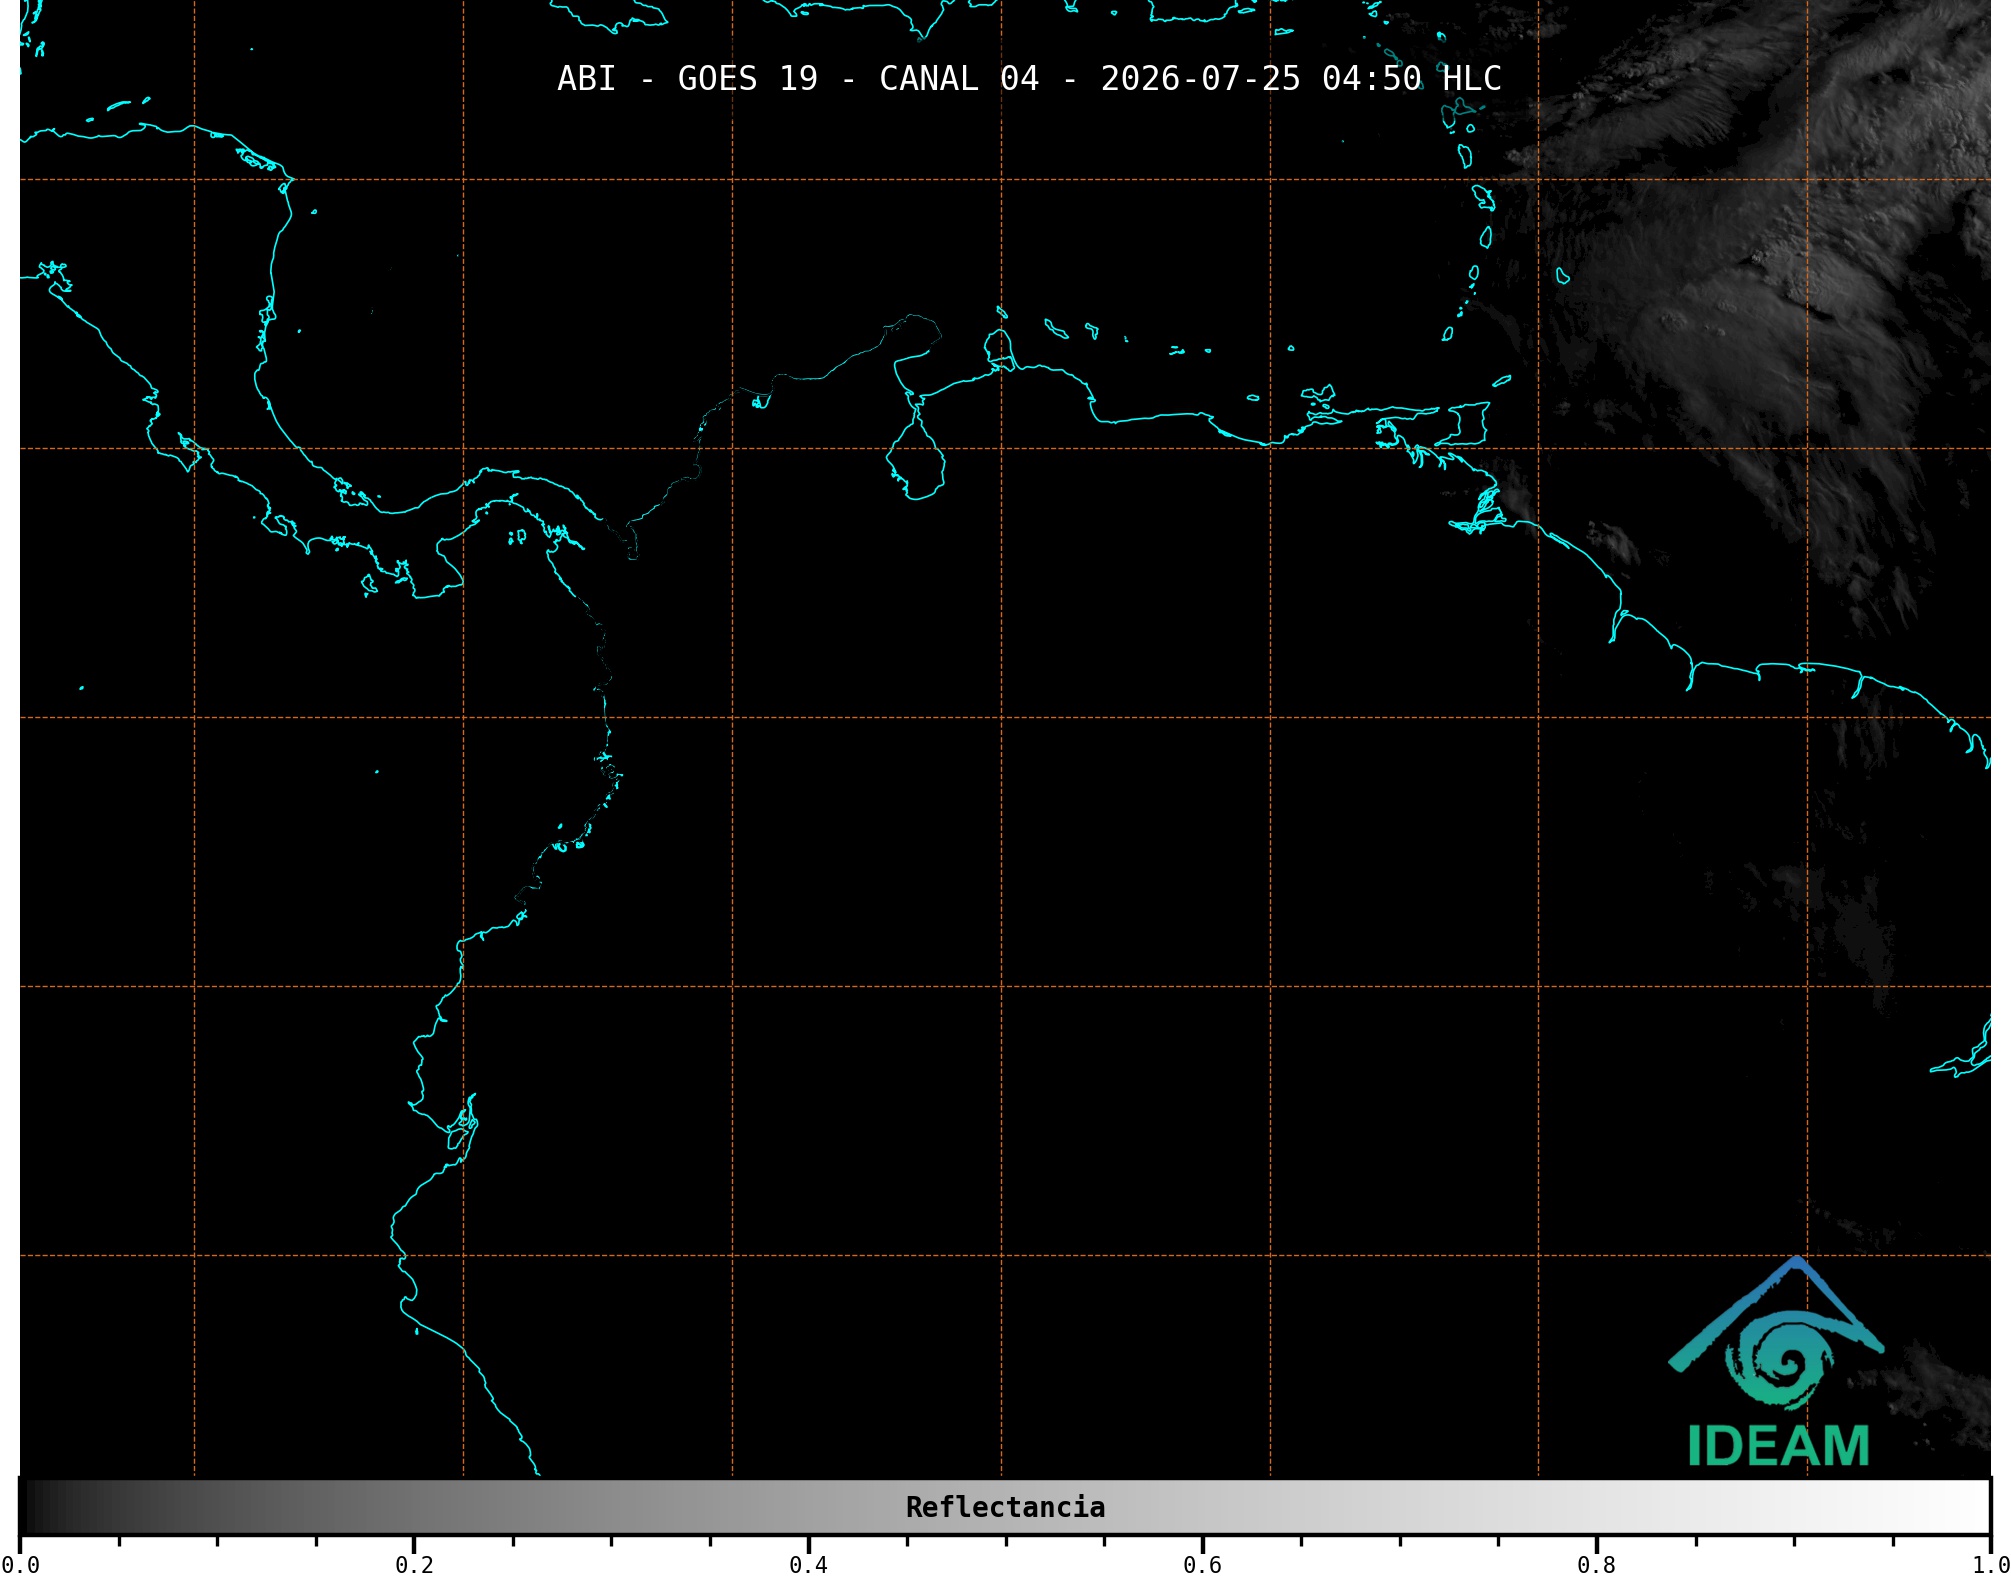
Task: Click the grayscale reflectance colorbar
Action: pos(1005,1507)
